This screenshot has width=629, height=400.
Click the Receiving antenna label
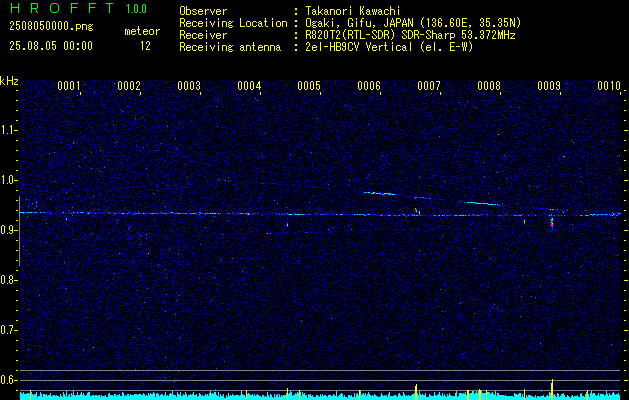pos(230,47)
